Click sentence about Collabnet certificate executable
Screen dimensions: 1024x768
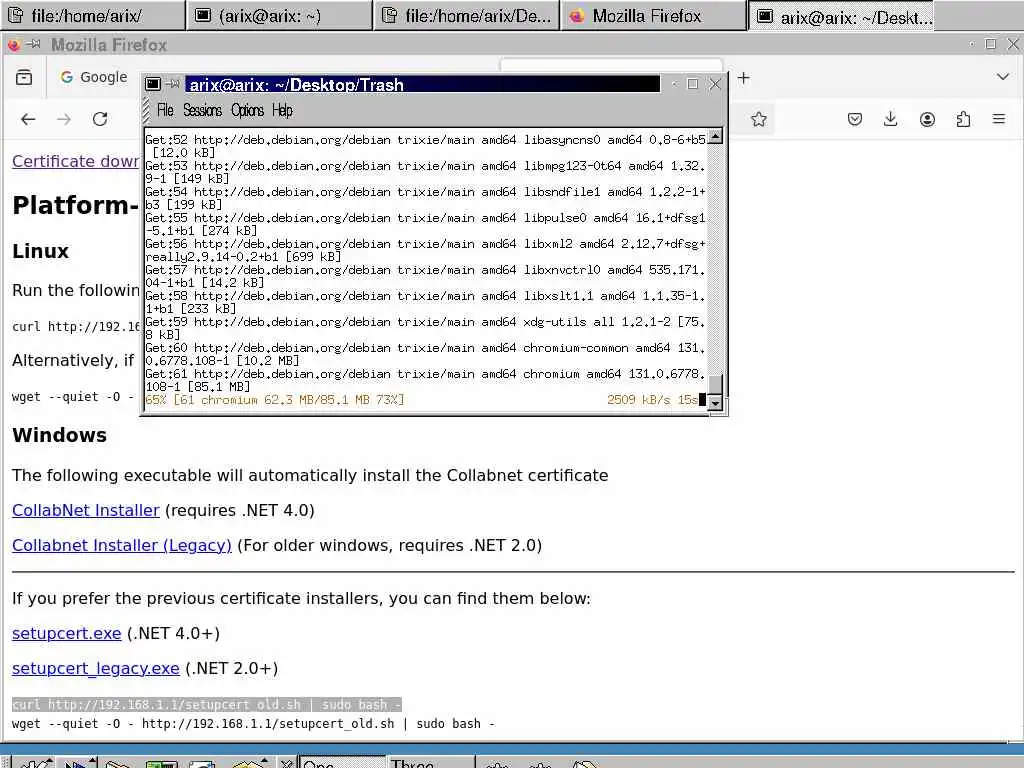pyautogui.click(x=310, y=475)
